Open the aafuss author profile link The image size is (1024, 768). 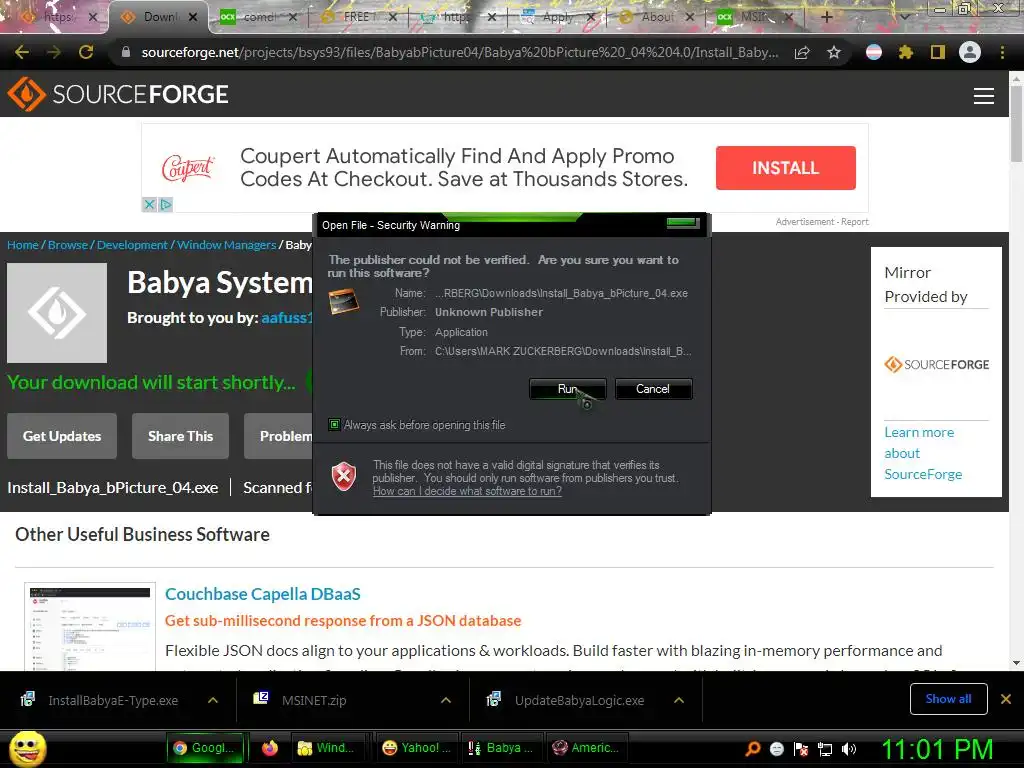pyautogui.click(x=287, y=318)
